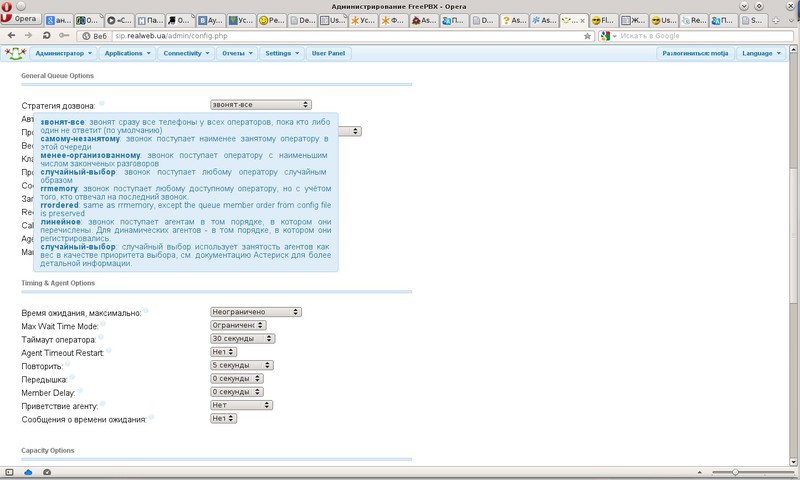This screenshot has width=800, height=480.
Task: Open Передышка 0 секунды dropdown
Action: (x=237, y=378)
